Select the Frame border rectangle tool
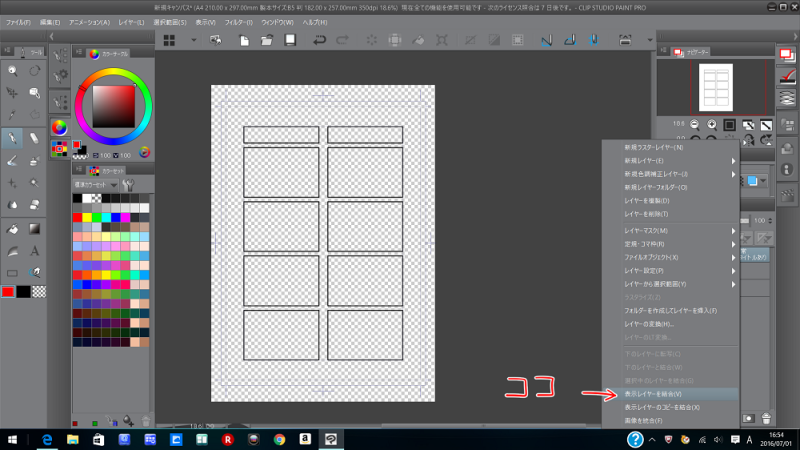This screenshot has width=800, height=450. pos(12,273)
